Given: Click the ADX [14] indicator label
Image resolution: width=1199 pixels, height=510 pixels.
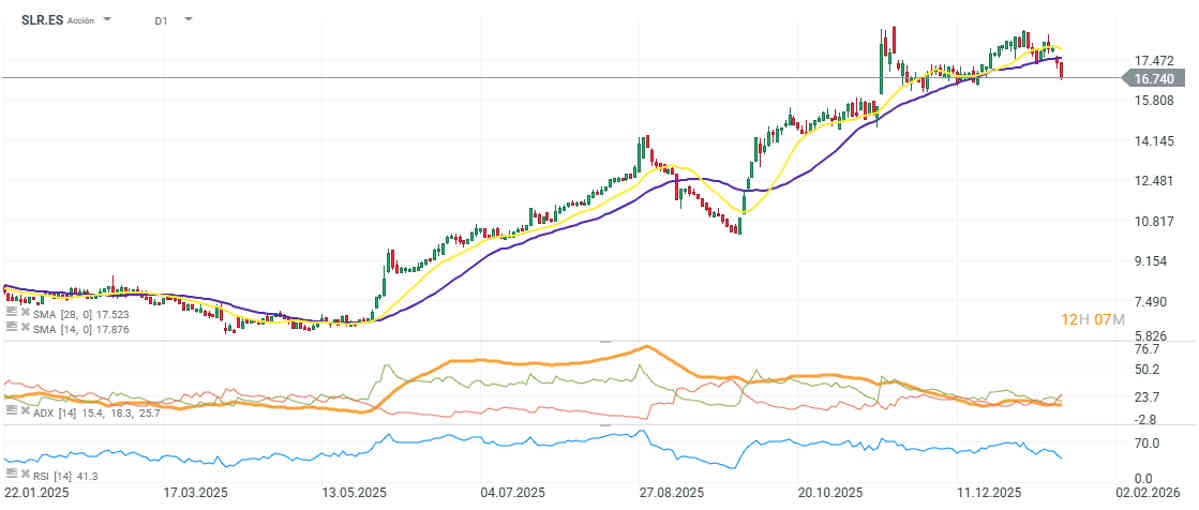Looking at the screenshot, I should tap(54, 411).
